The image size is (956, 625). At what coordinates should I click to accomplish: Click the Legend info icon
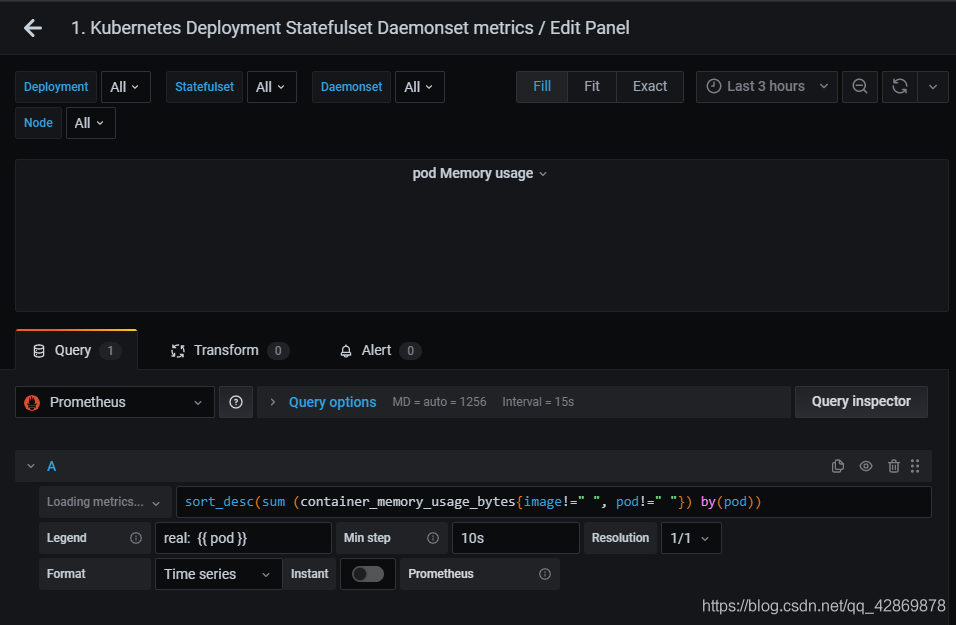136,538
